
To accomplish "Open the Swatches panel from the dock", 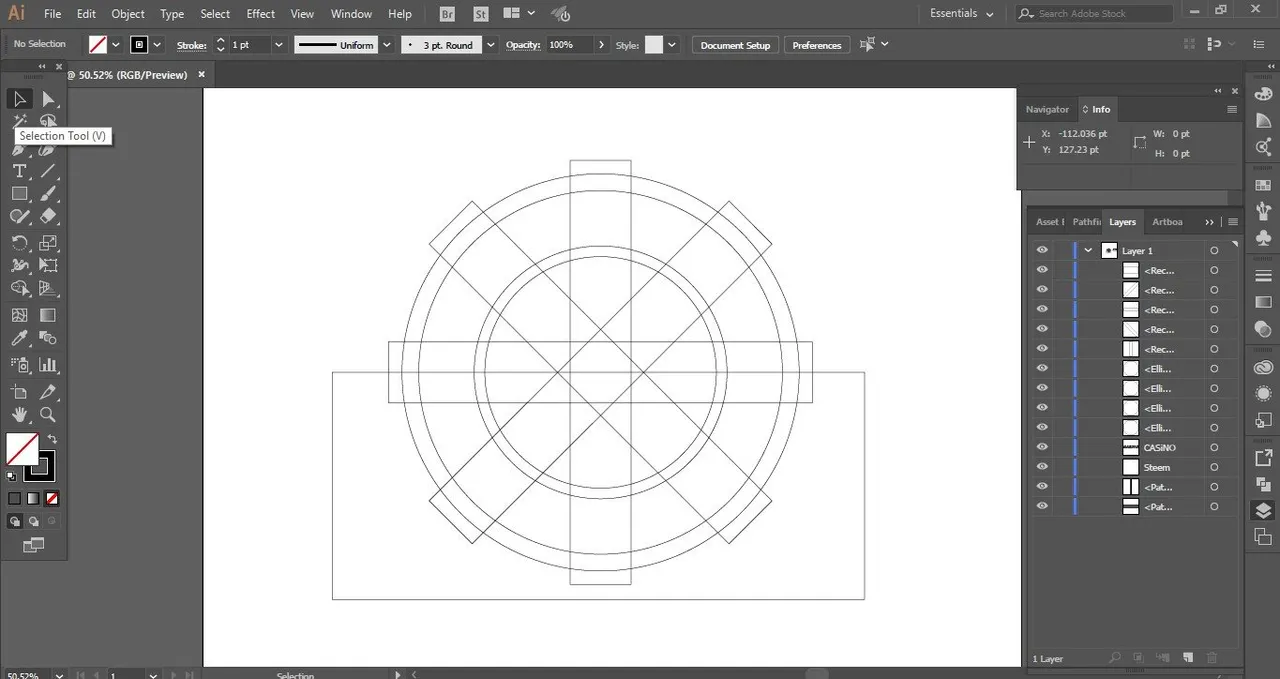I will click(x=1263, y=184).
